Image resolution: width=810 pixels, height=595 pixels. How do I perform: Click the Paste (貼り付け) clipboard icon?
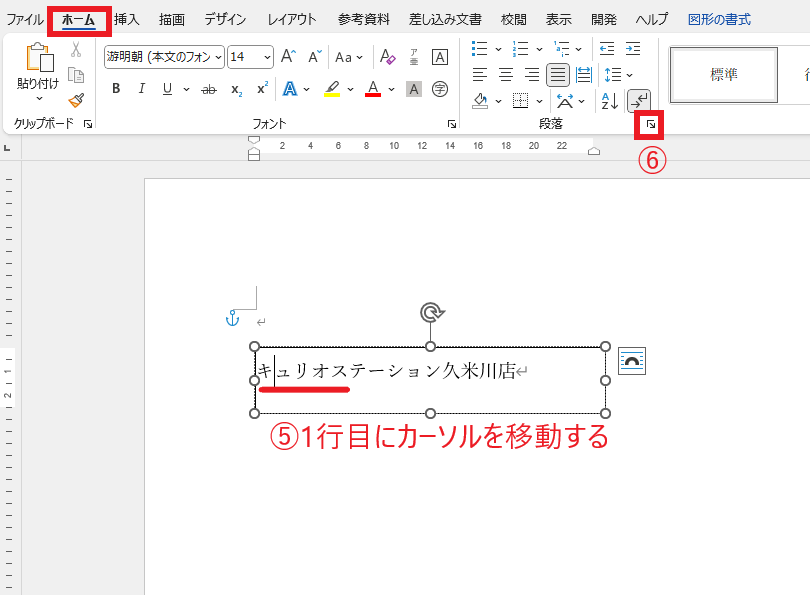coord(39,57)
